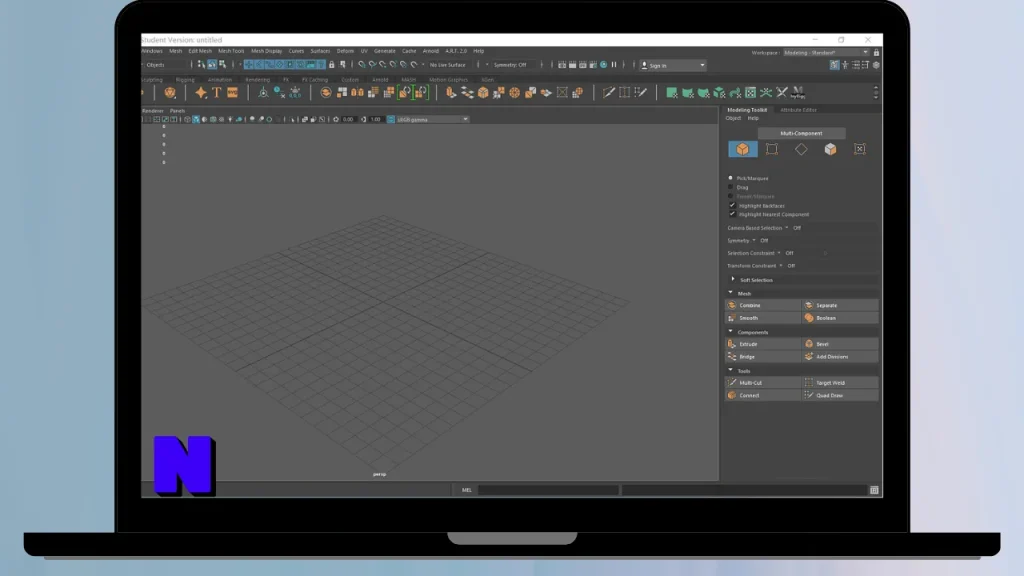
Task: Click the Bevel cube shelf icon
Action: click(483, 93)
